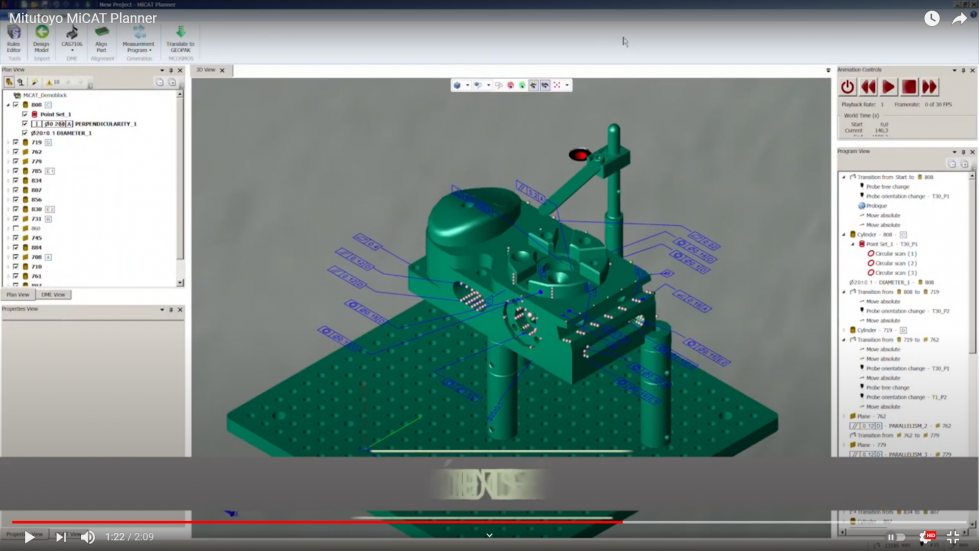Image resolution: width=979 pixels, height=551 pixels.
Task: Skip to next YouTube video
Action: tap(61, 537)
